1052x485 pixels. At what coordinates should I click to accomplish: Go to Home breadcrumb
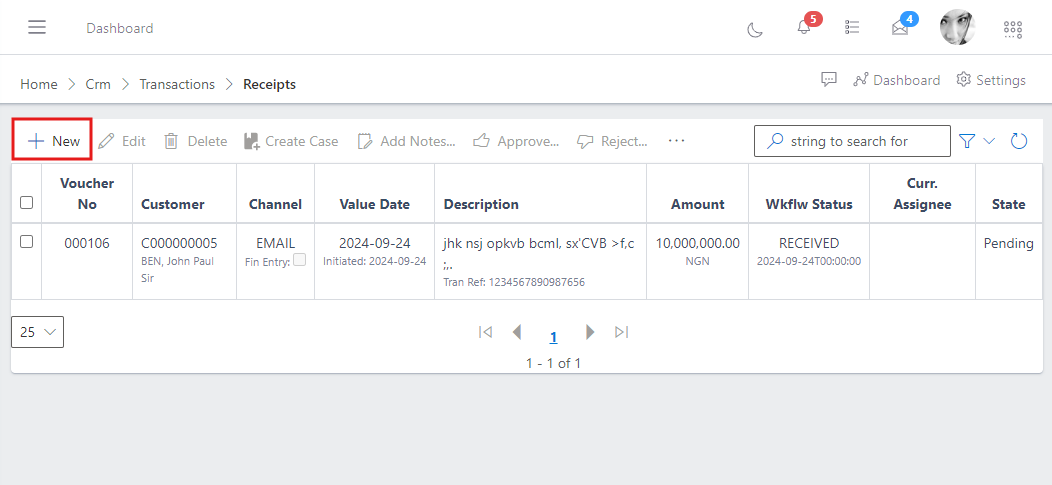(x=38, y=84)
